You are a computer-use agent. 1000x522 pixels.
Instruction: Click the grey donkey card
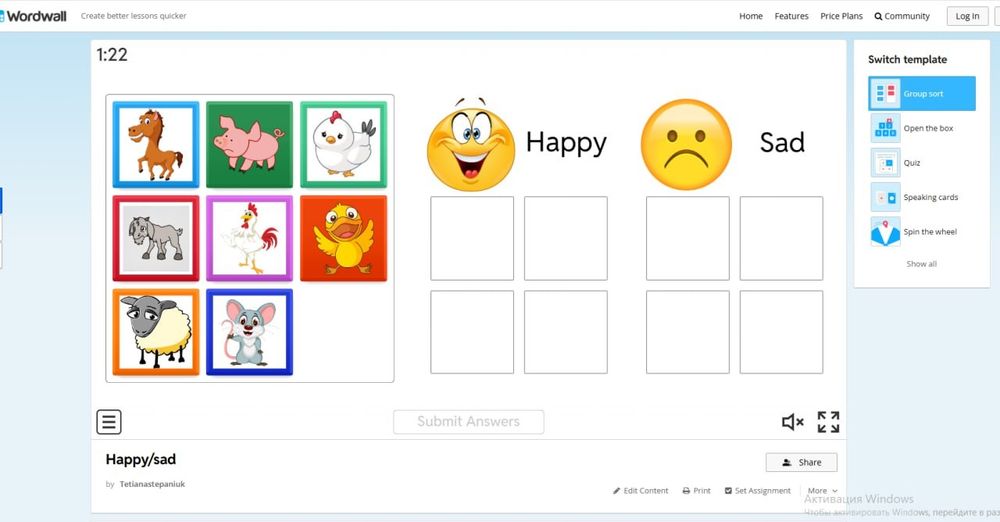pyautogui.click(x=156, y=239)
